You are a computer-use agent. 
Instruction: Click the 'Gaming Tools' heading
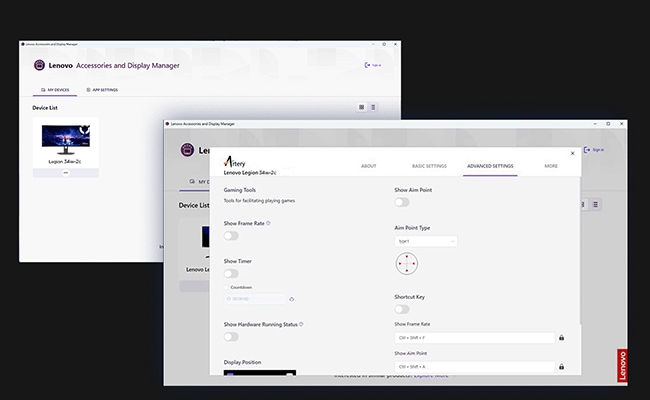coord(240,190)
